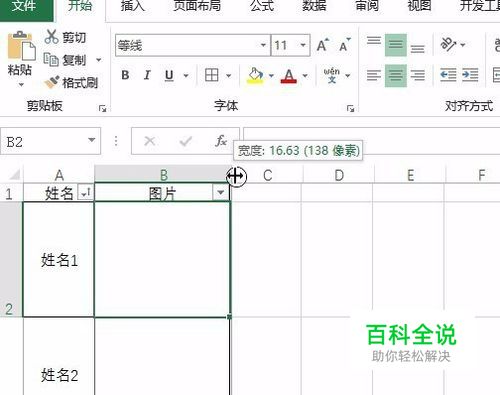Align text left
Screen dimensions: 500x395
[x=374, y=75]
